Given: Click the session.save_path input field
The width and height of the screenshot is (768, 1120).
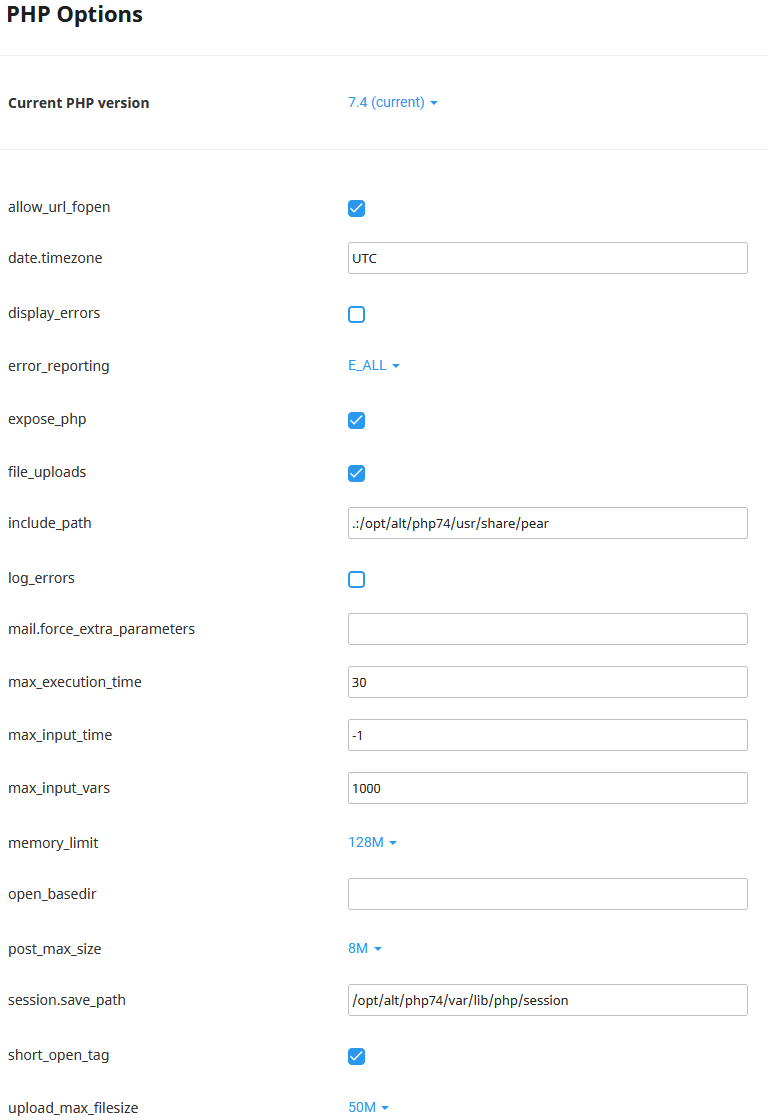Looking at the screenshot, I should point(547,1000).
